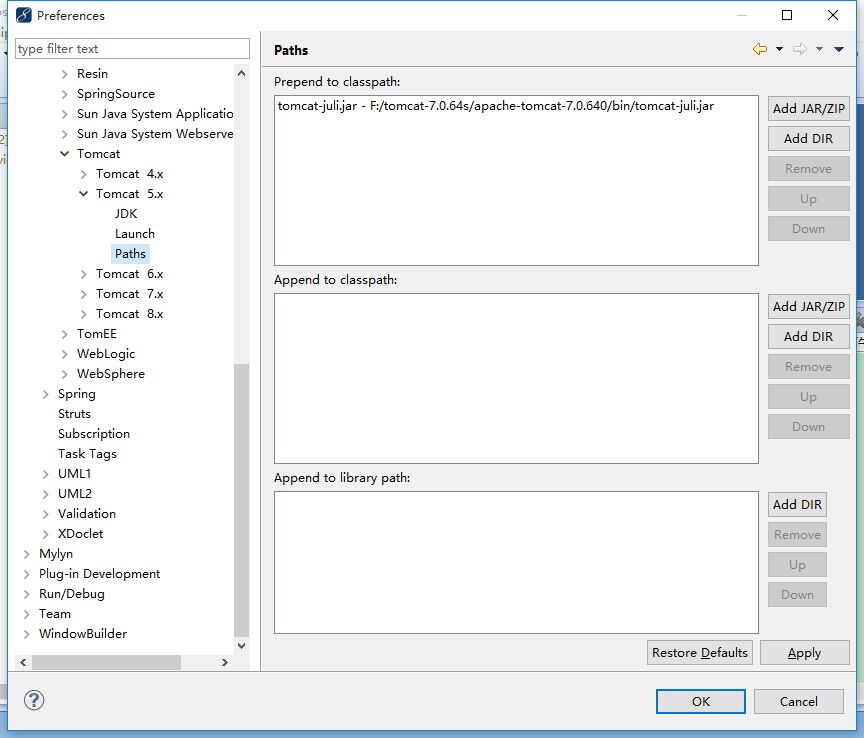Expand Sun Java System Webserver node
The height and width of the screenshot is (738, 864).
click(x=64, y=134)
